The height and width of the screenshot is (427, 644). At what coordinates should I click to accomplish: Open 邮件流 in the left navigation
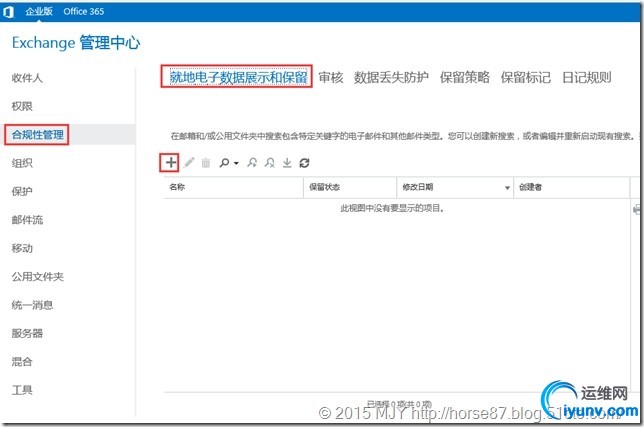tap(27, 220)
